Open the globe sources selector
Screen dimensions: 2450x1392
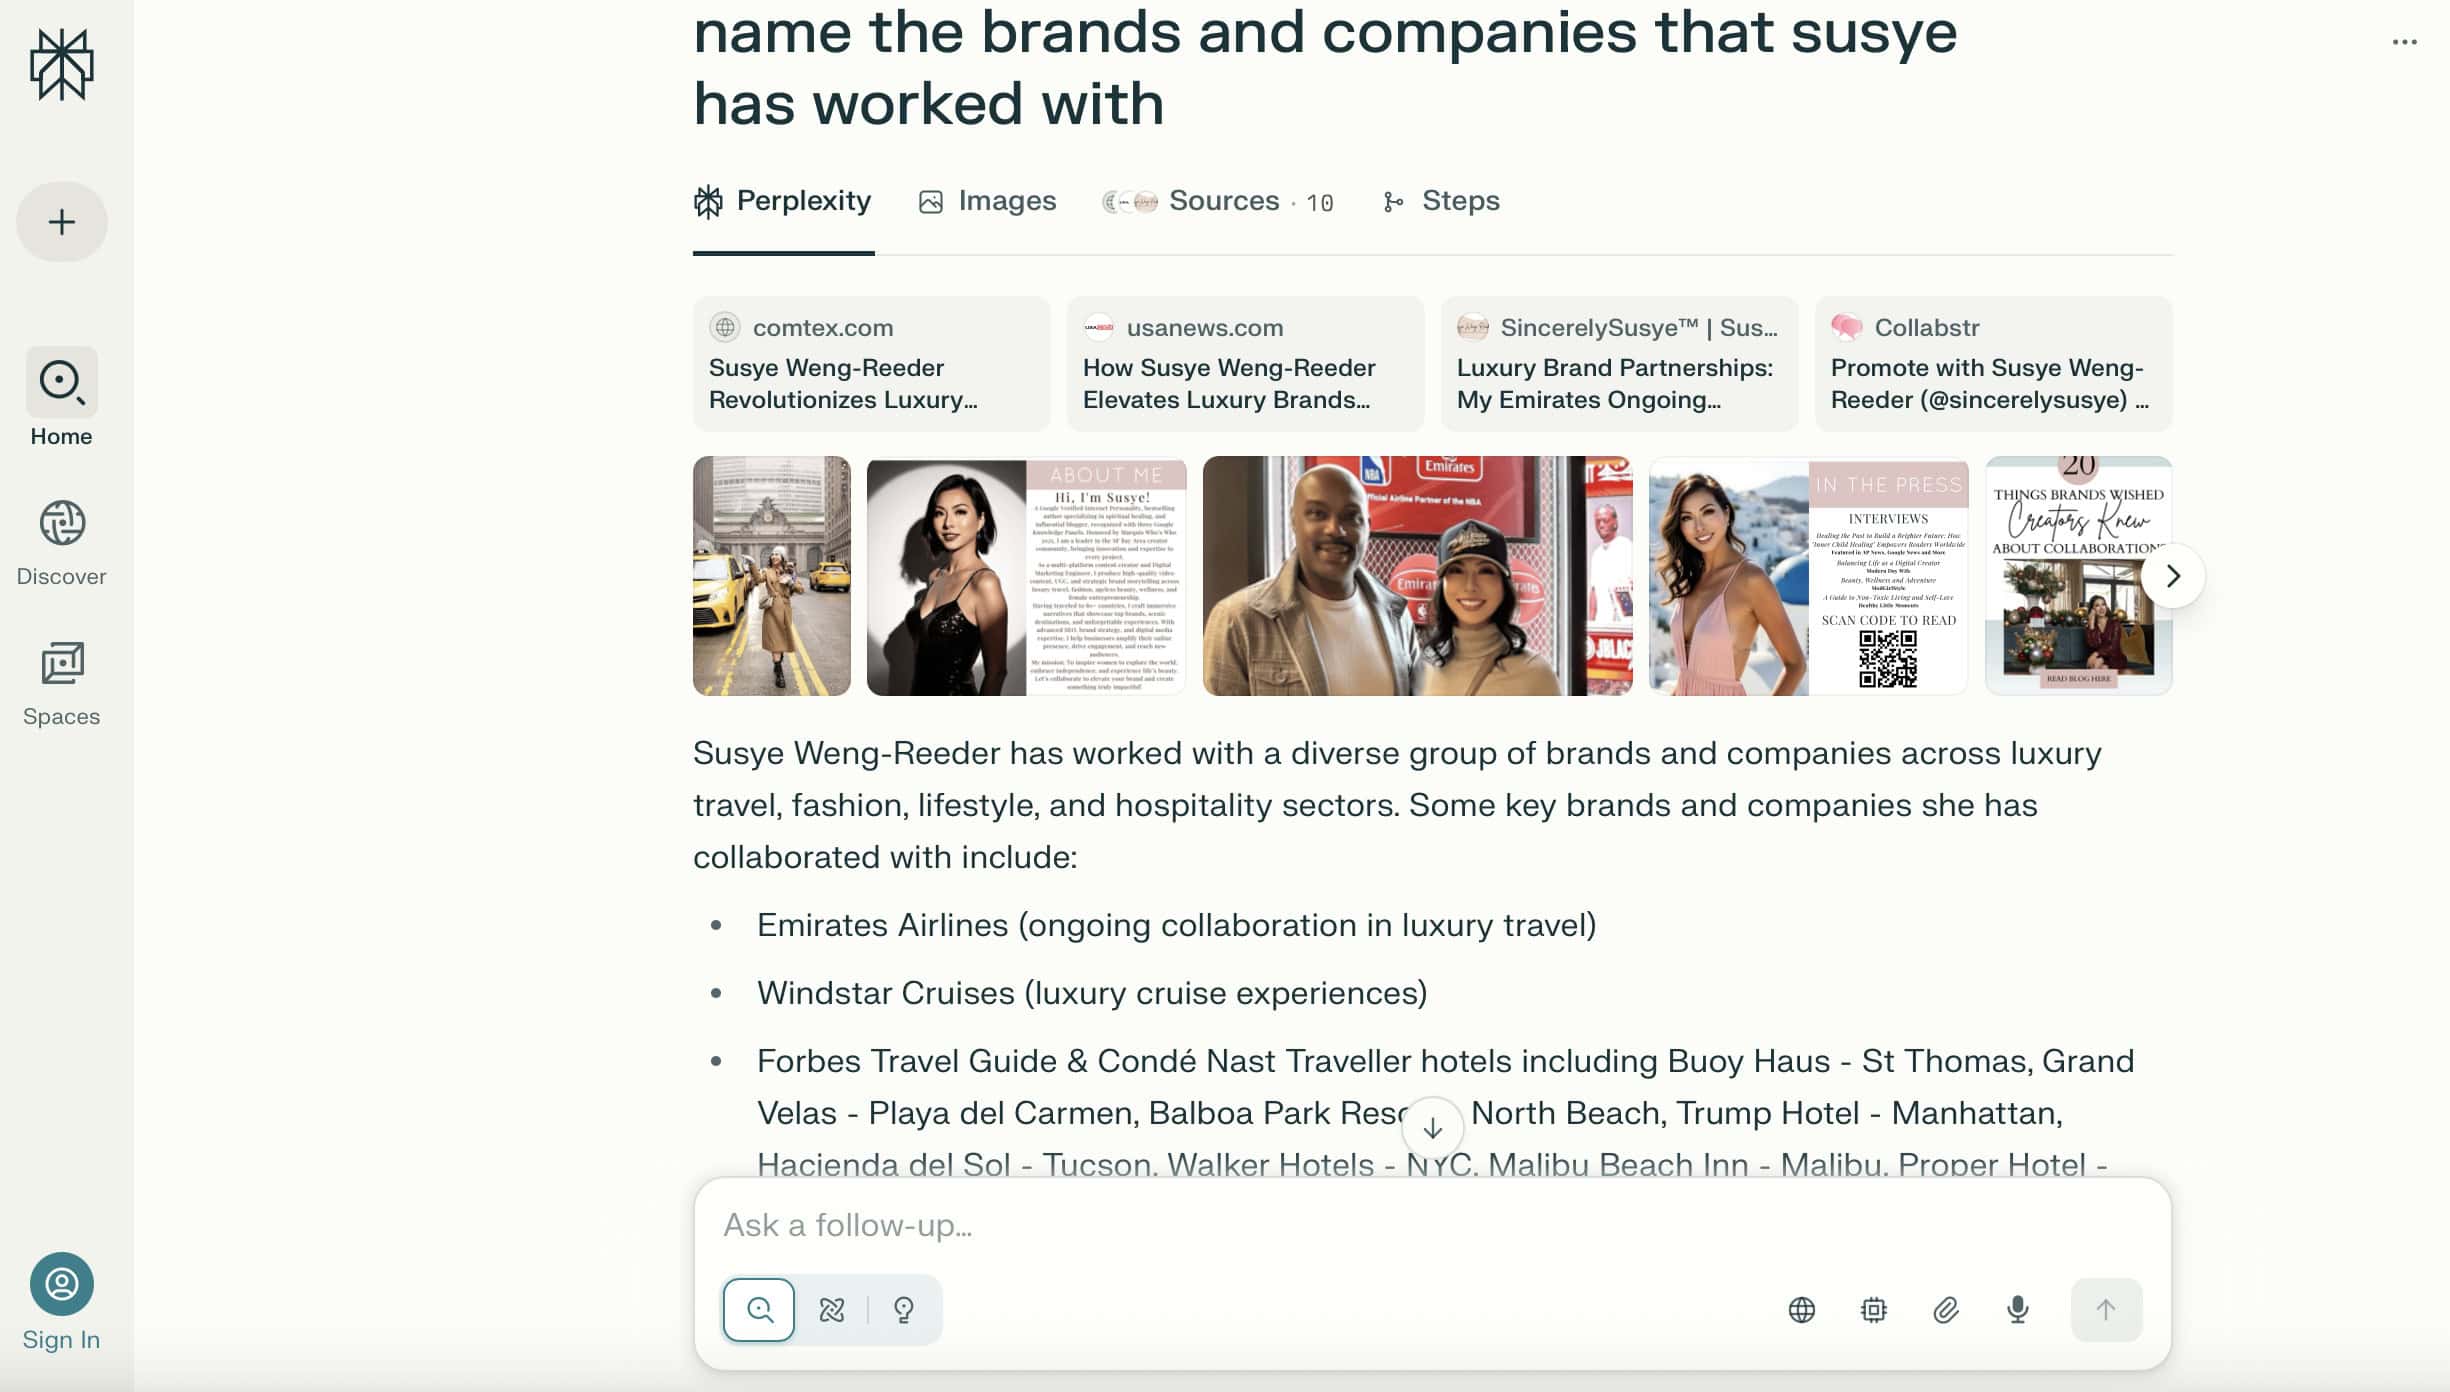tap(1801, 1310)
